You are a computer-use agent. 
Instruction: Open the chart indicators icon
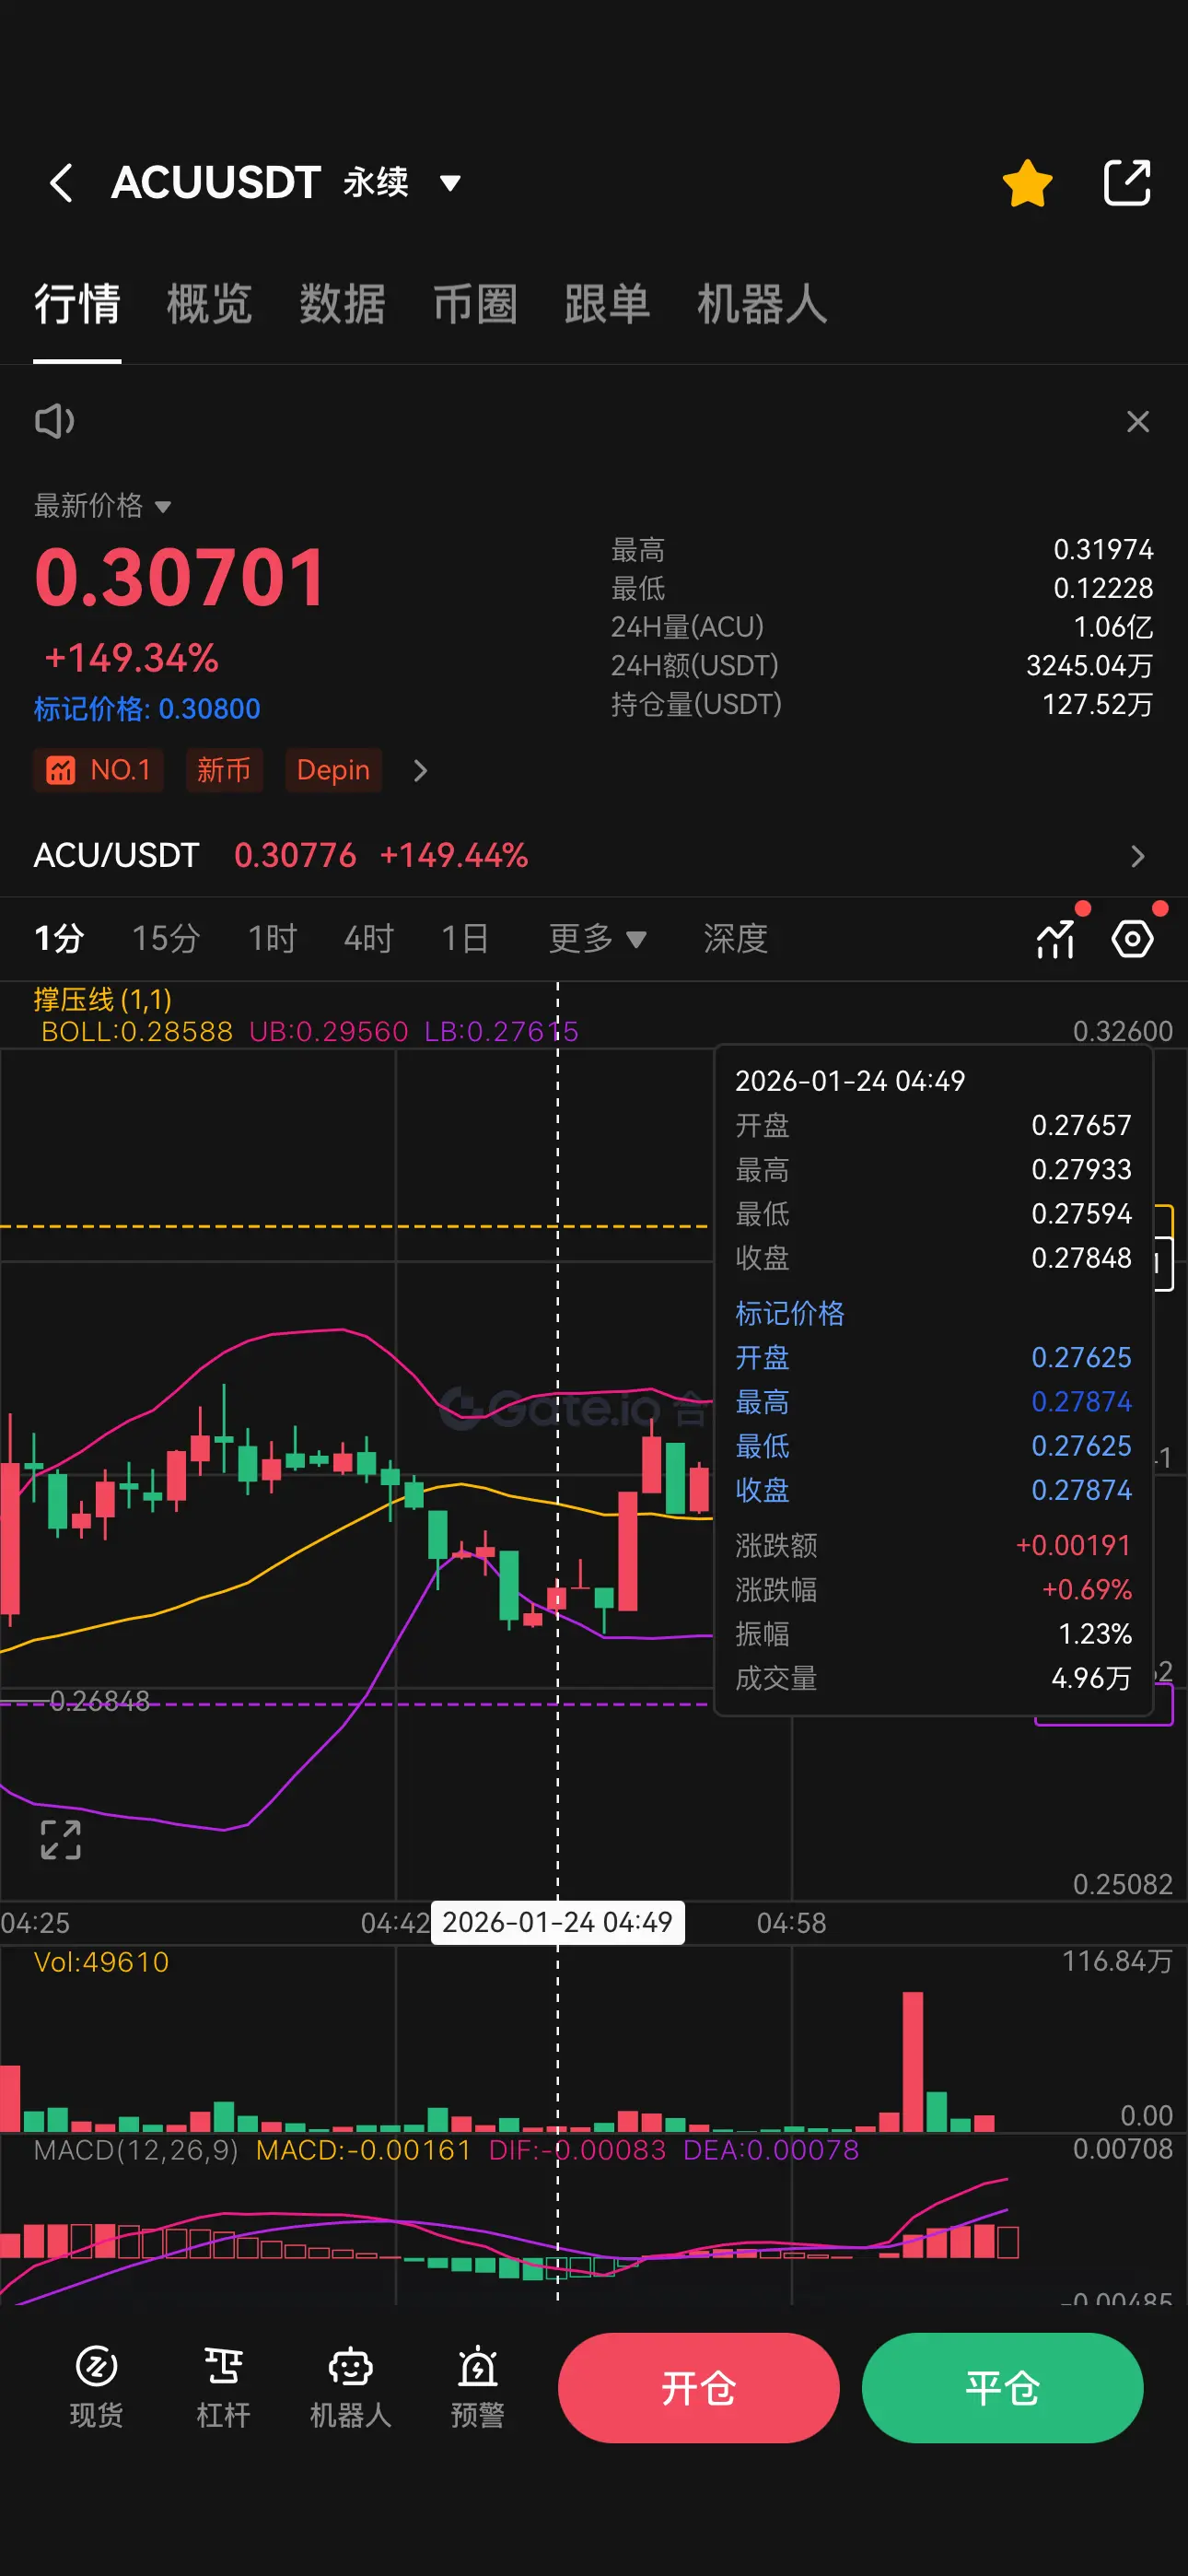click(x=1055, y=939)
